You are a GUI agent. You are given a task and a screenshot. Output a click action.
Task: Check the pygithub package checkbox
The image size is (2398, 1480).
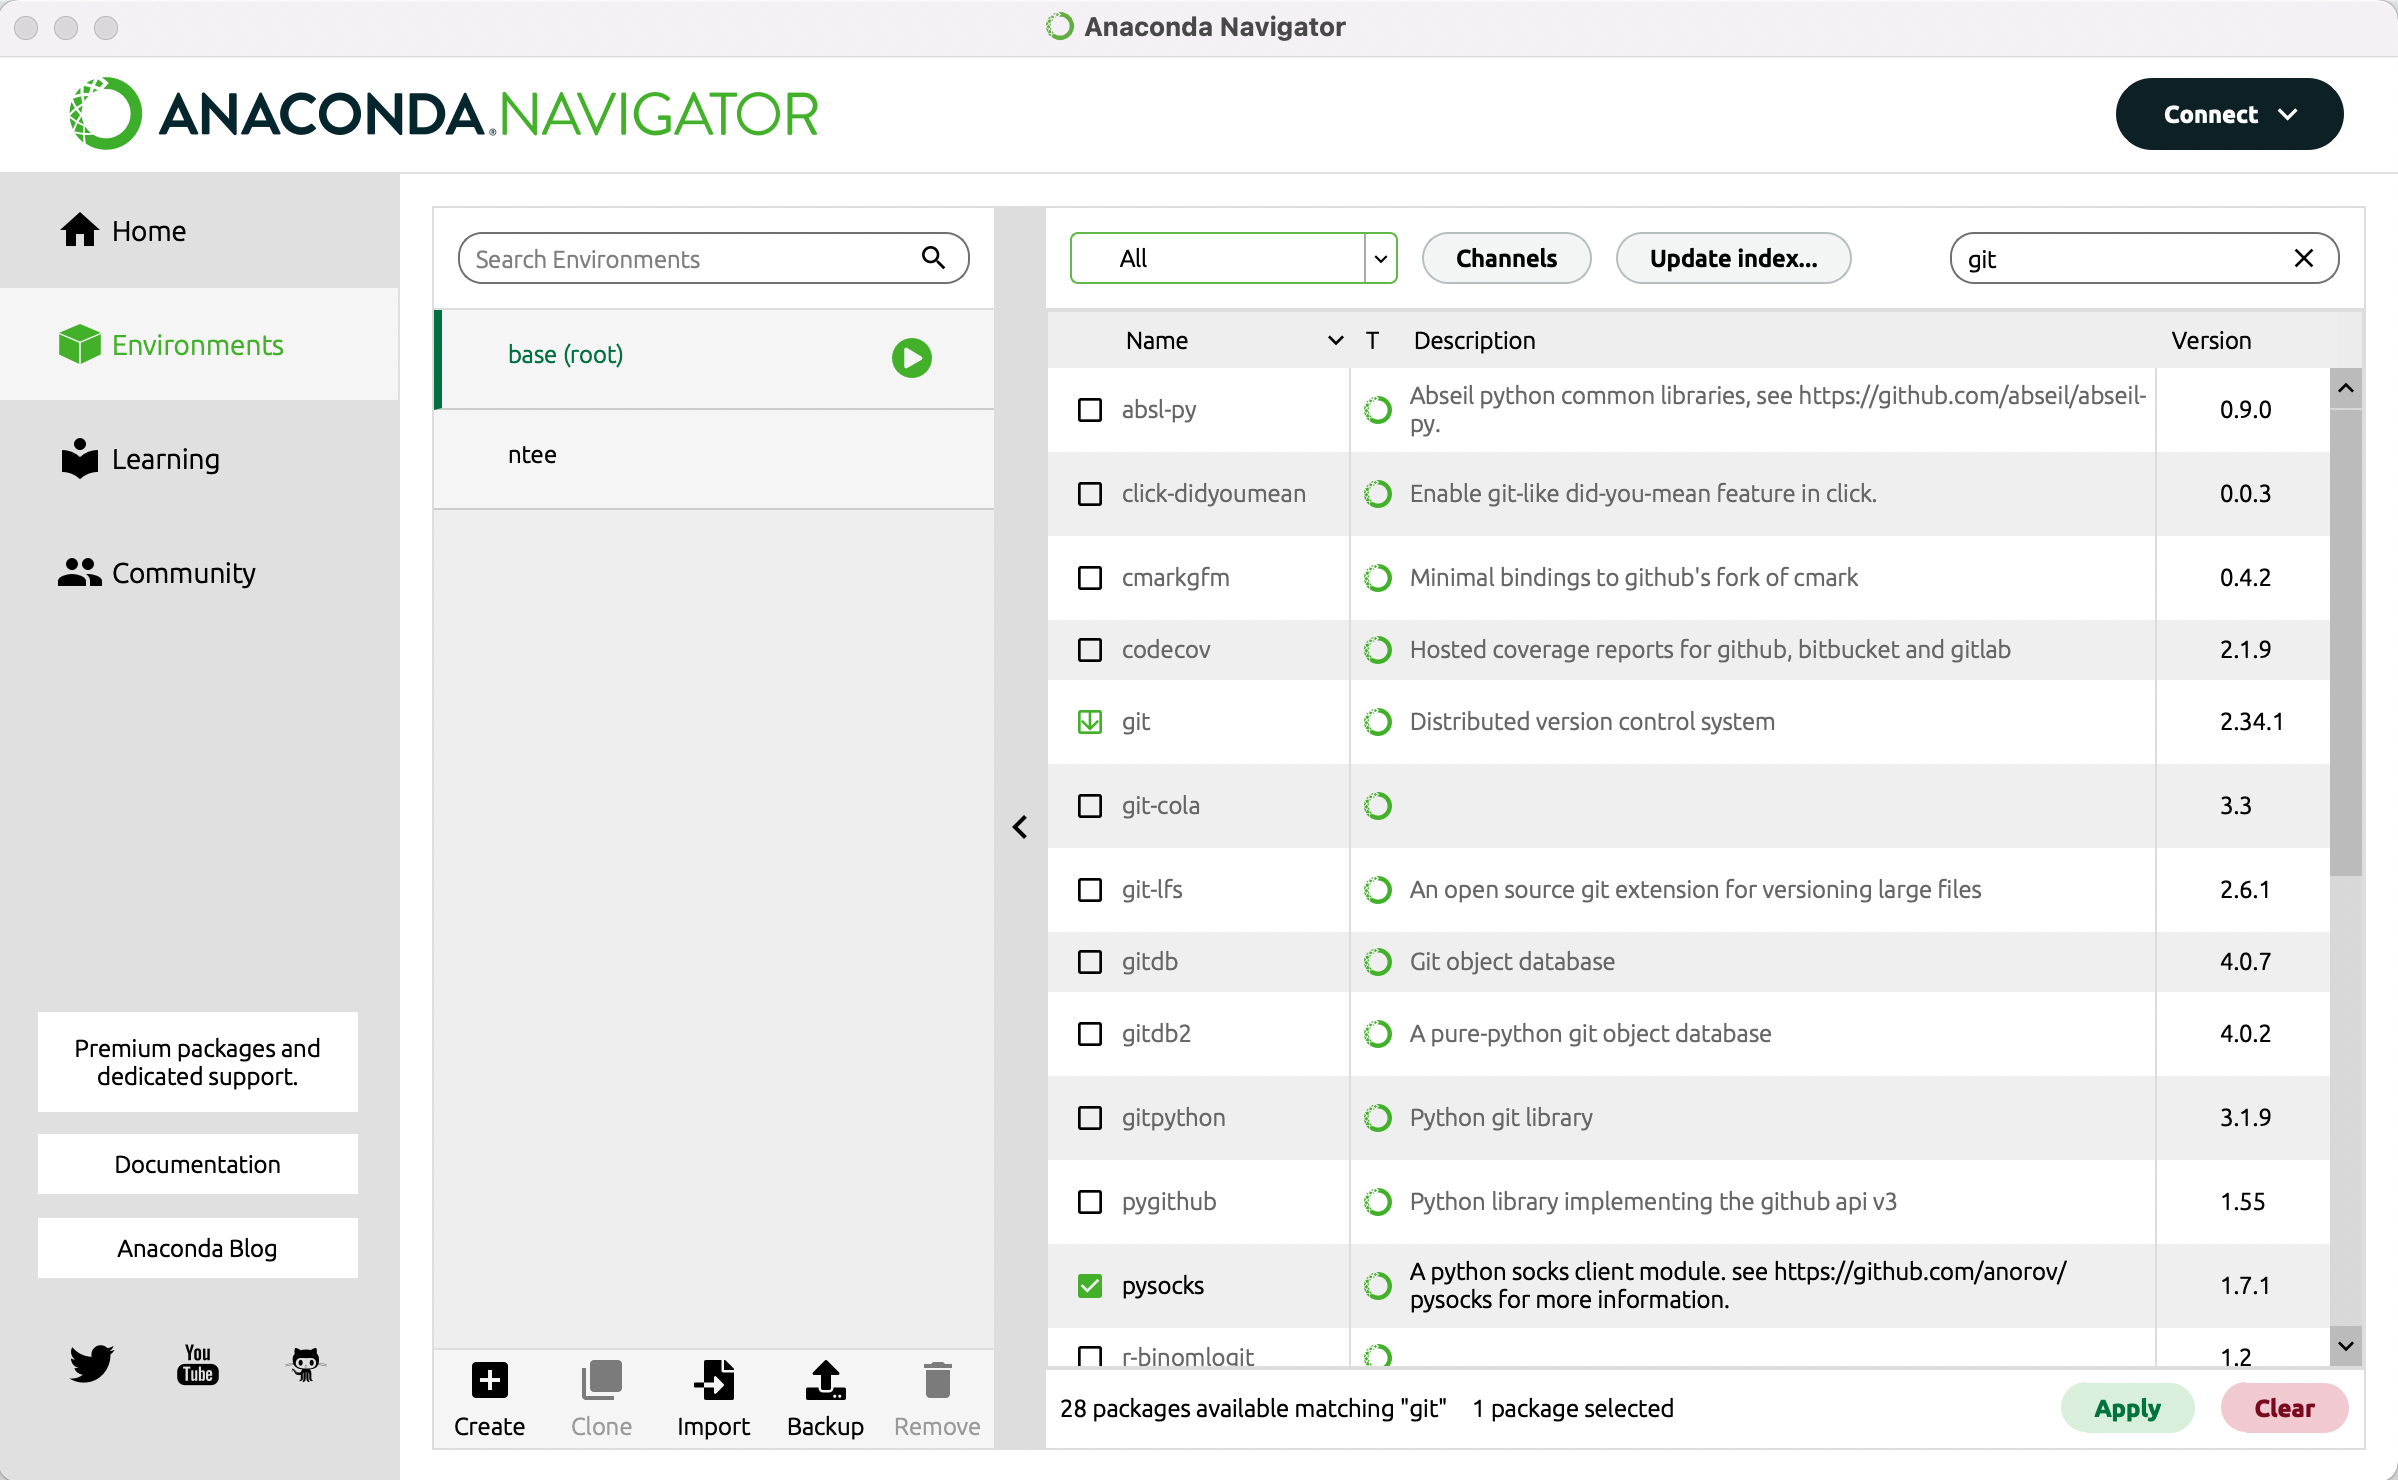tap(1090, 1202)
